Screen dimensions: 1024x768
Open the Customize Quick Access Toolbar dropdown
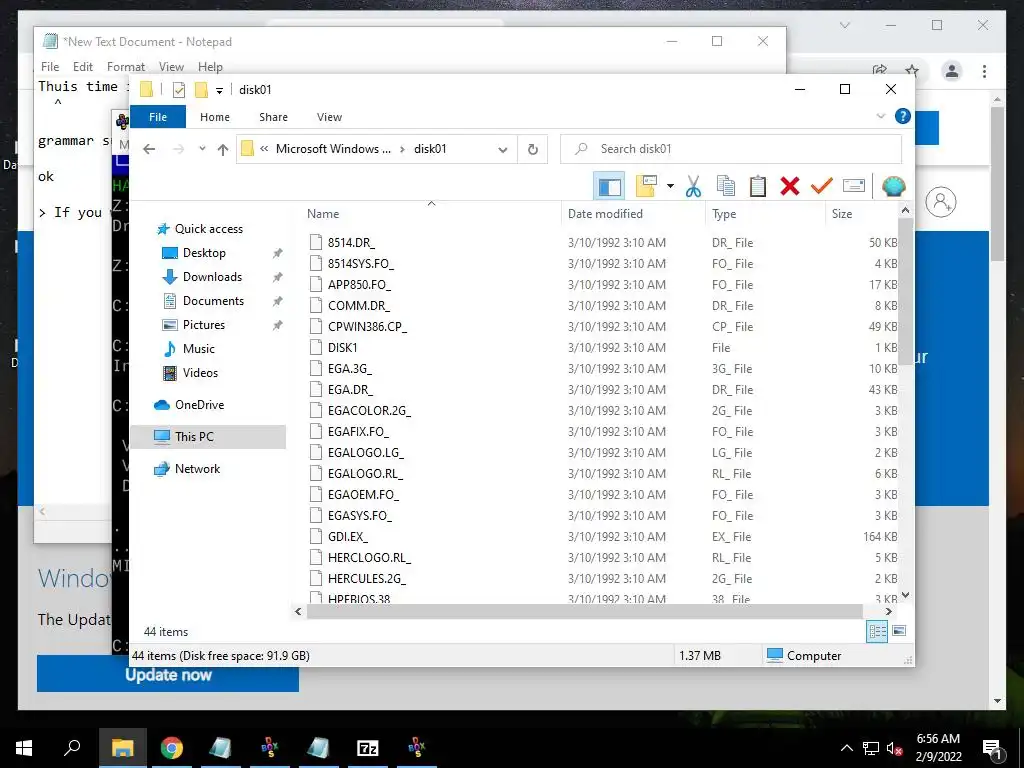pyautogui.click(x=219, y=91)
